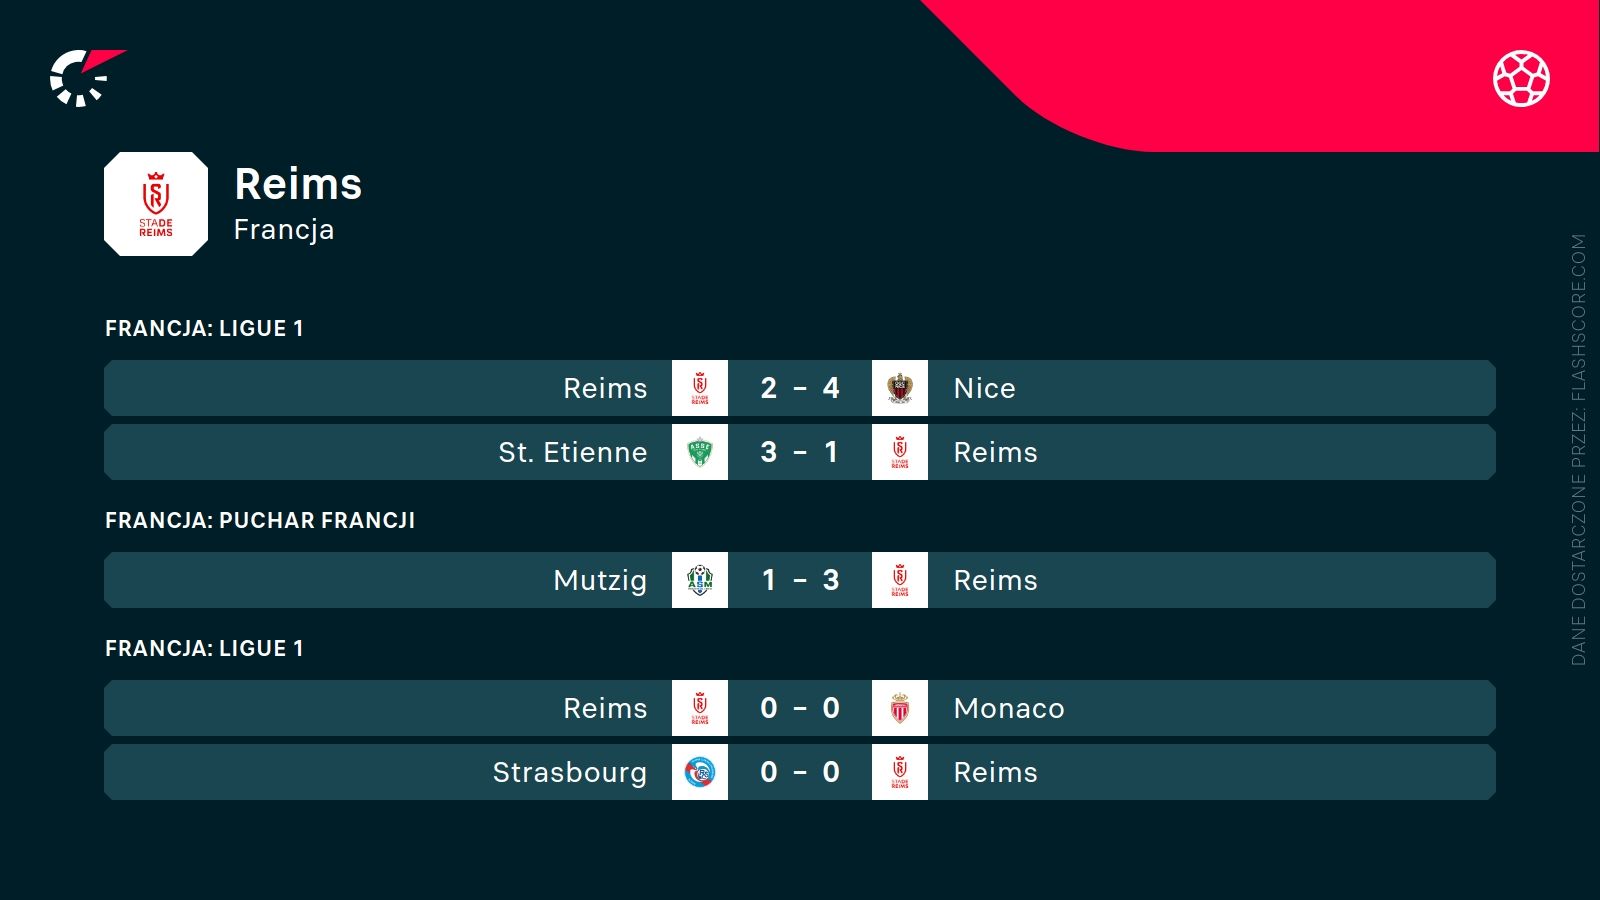This screenshot has width=1600, height=900.
Task: Click the Reims heading title
Action: click(x=298, y=184)
